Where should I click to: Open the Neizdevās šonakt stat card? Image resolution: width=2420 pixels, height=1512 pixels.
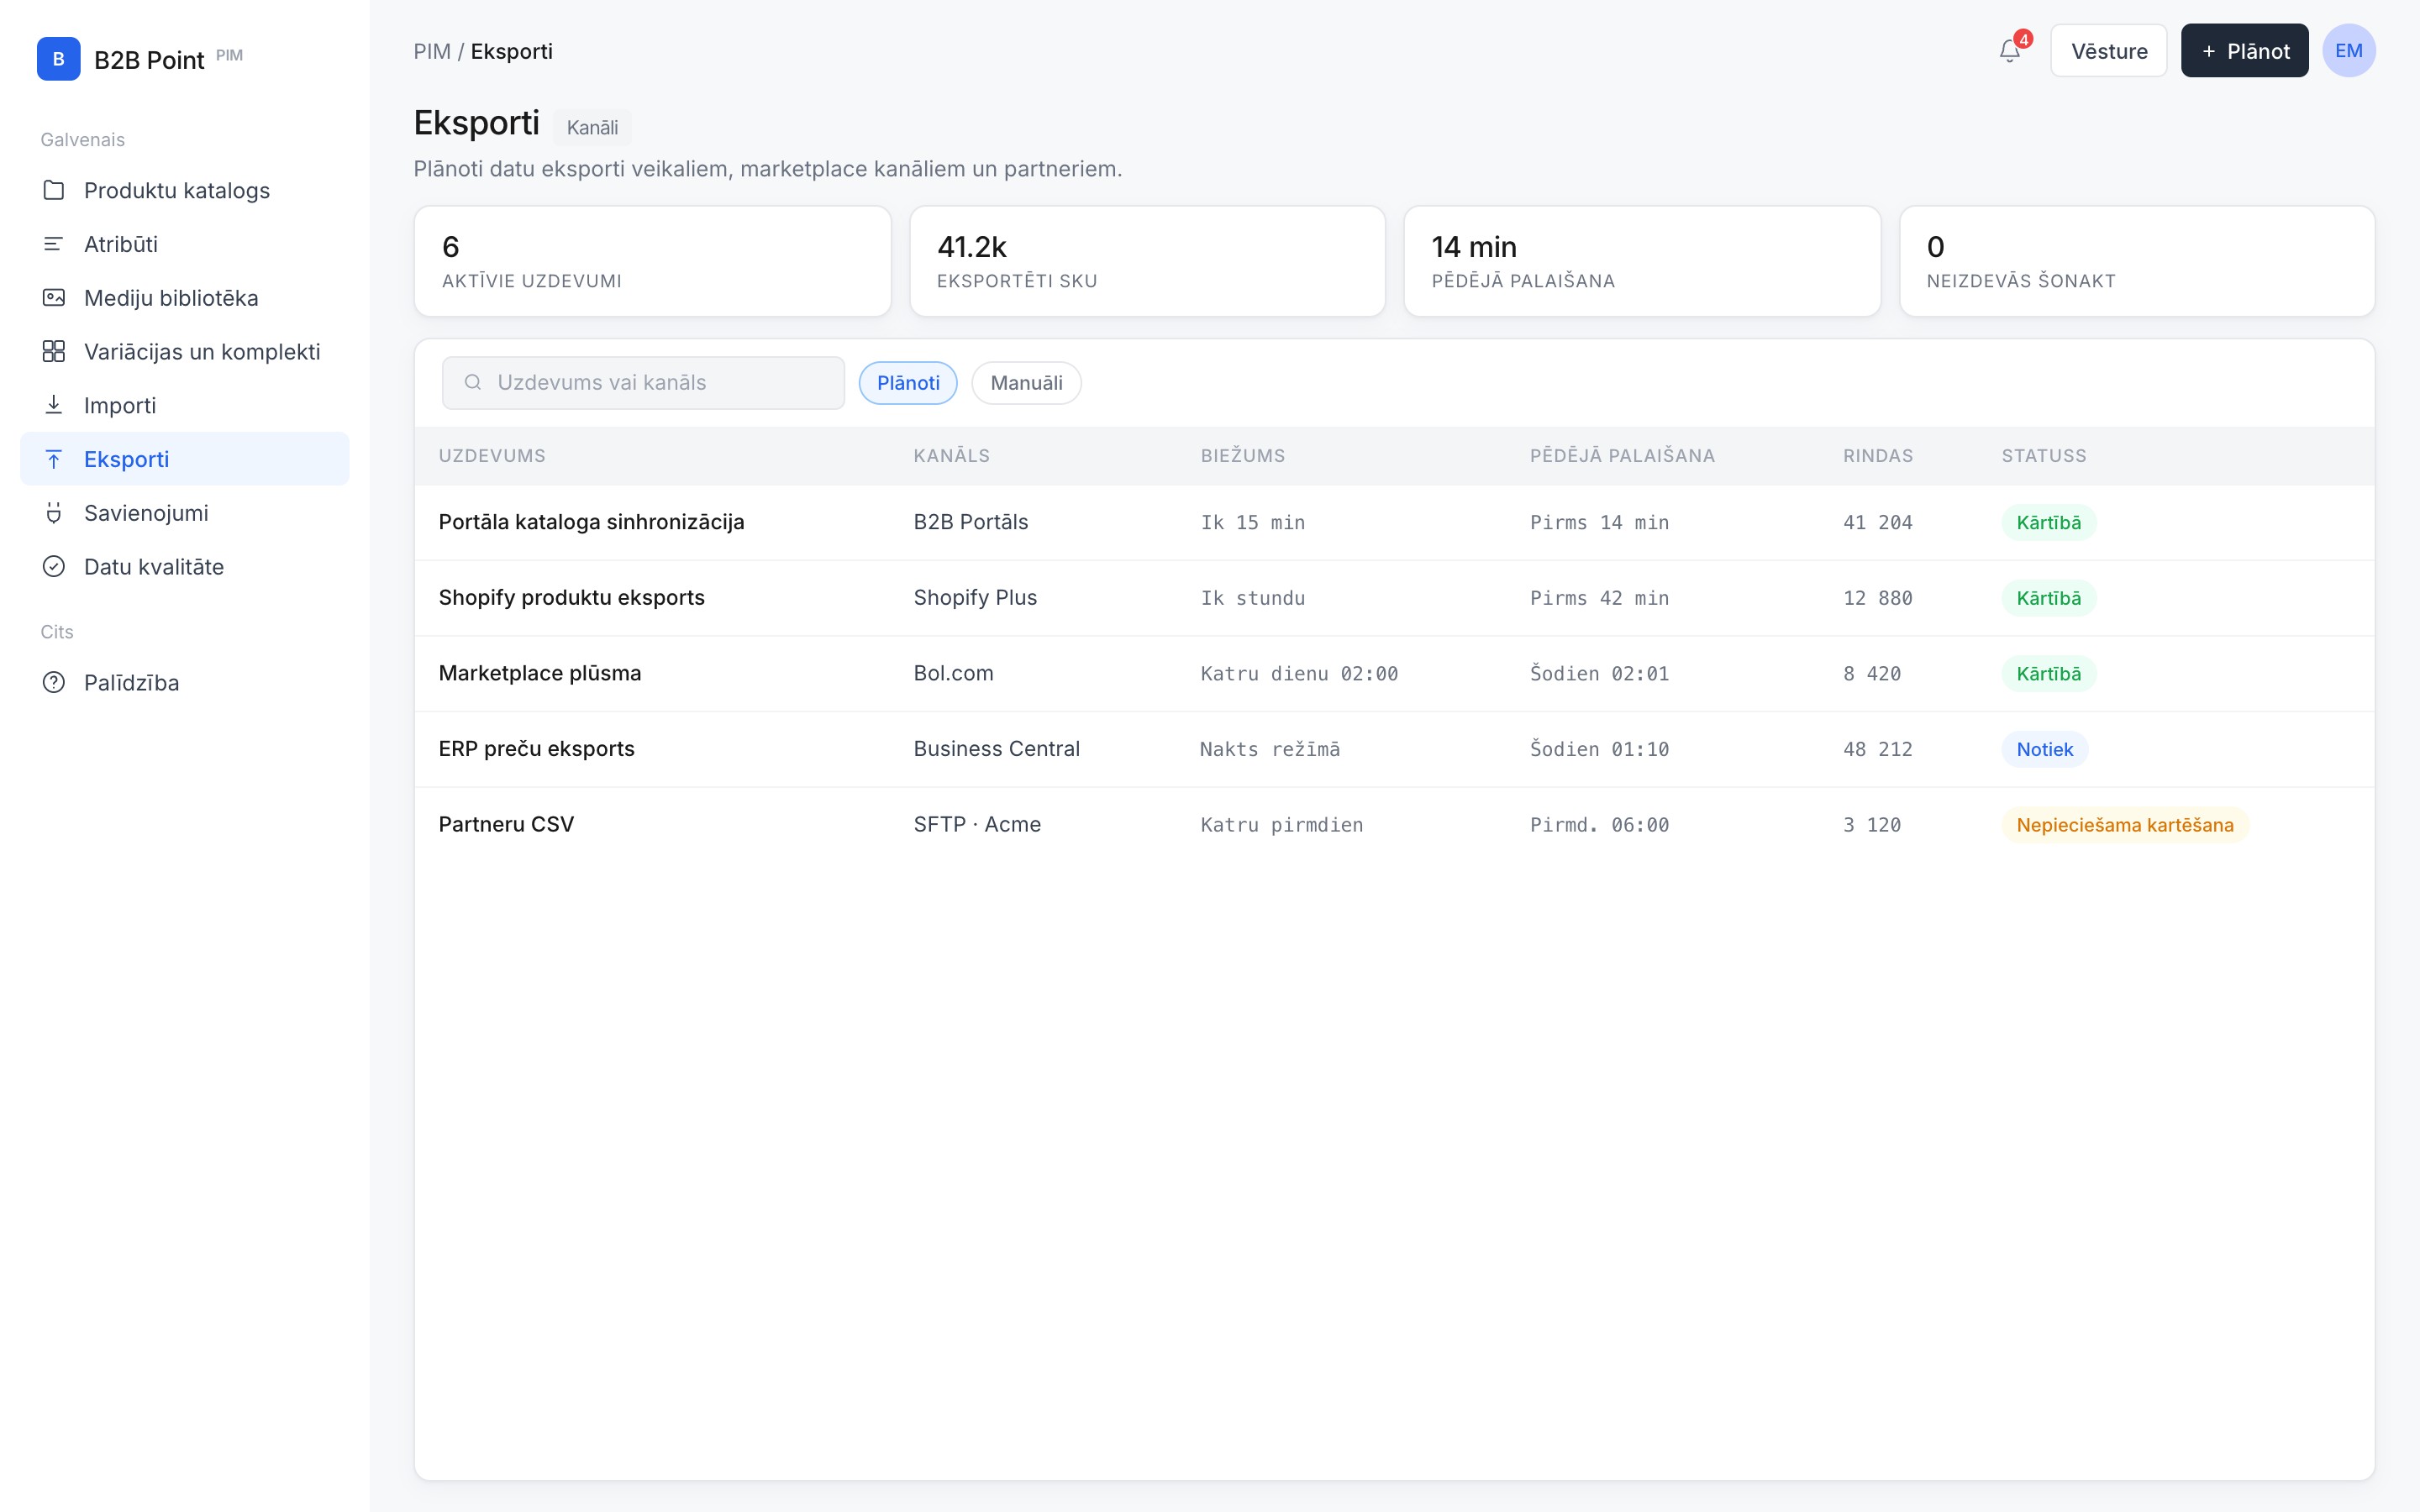(2137, 261)
